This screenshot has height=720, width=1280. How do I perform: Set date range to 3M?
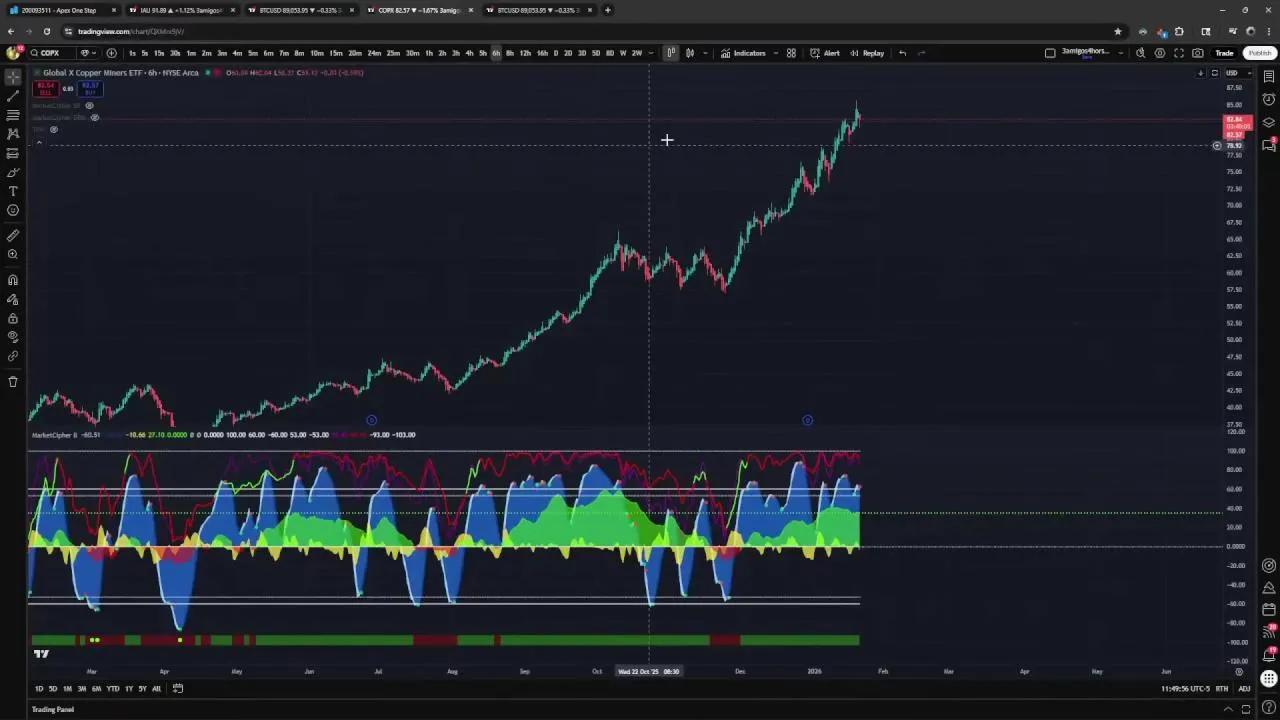[x=82, y=688]
